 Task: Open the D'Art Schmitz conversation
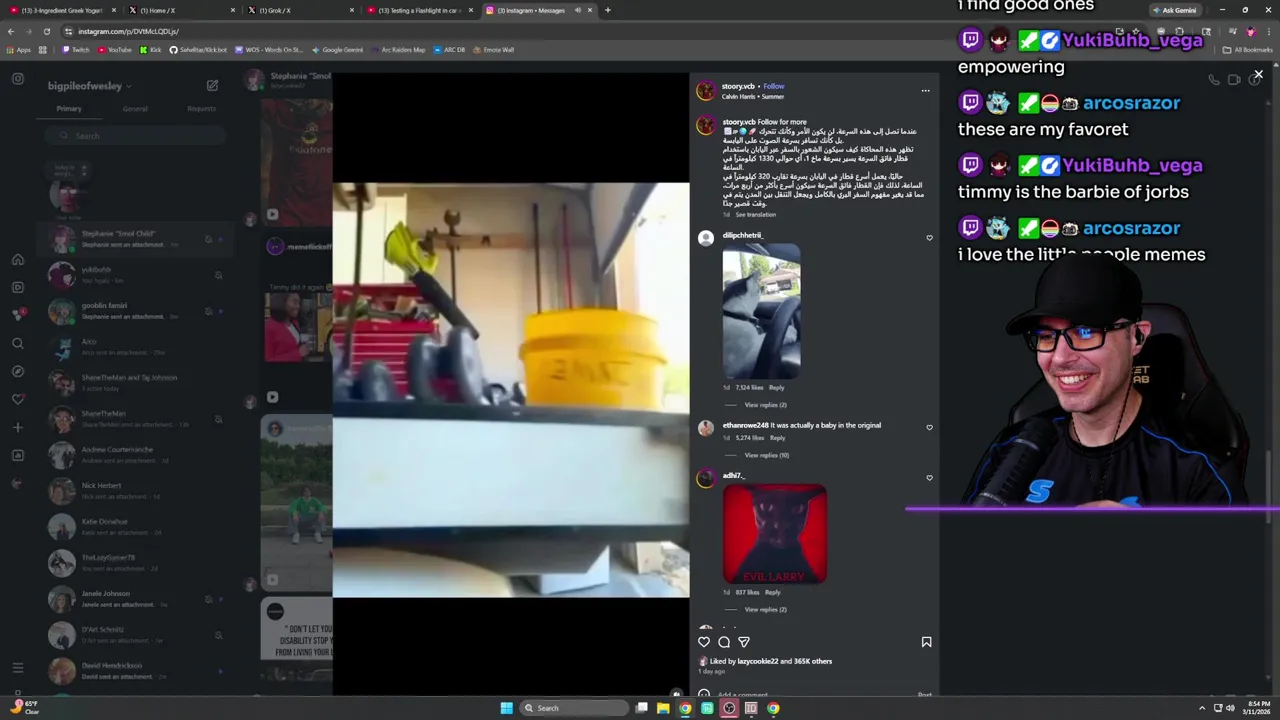click(135, 635)
